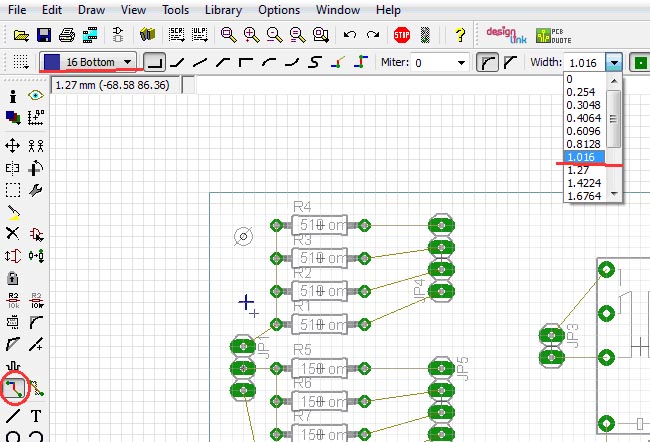Click the Design Link button
The image size is (650, 442).
[x=505, y=34]
